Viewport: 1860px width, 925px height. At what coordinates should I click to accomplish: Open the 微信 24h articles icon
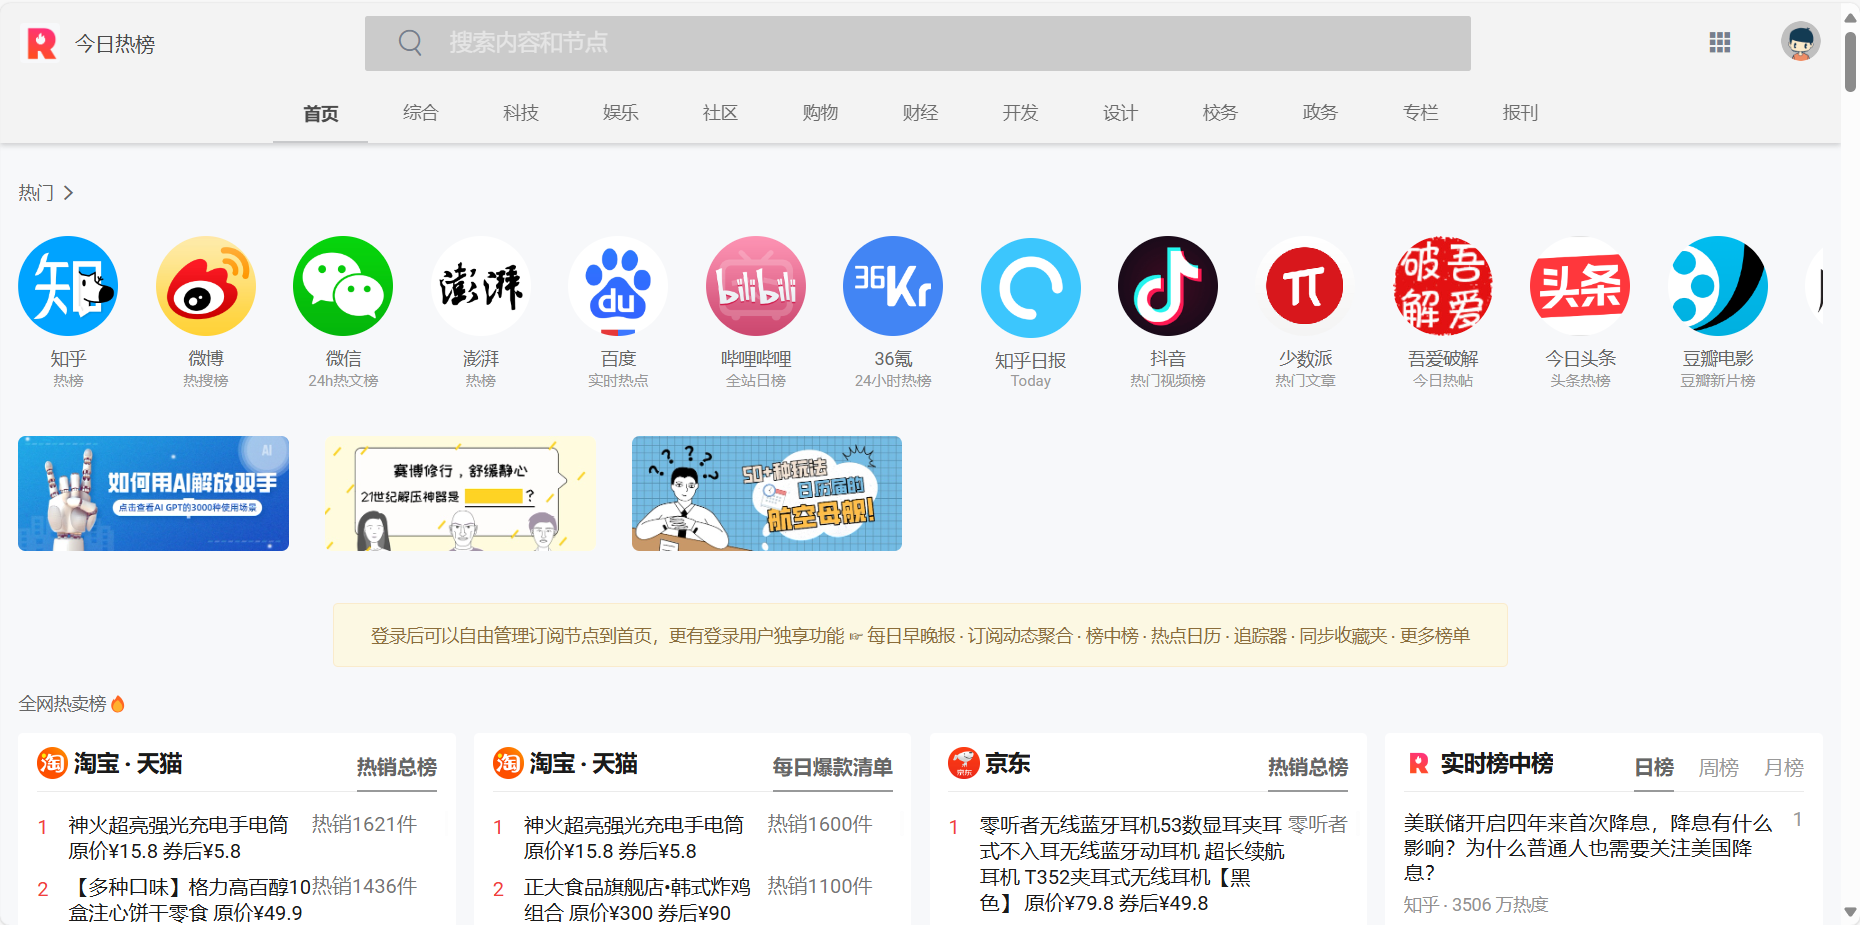tap(343, 286)
